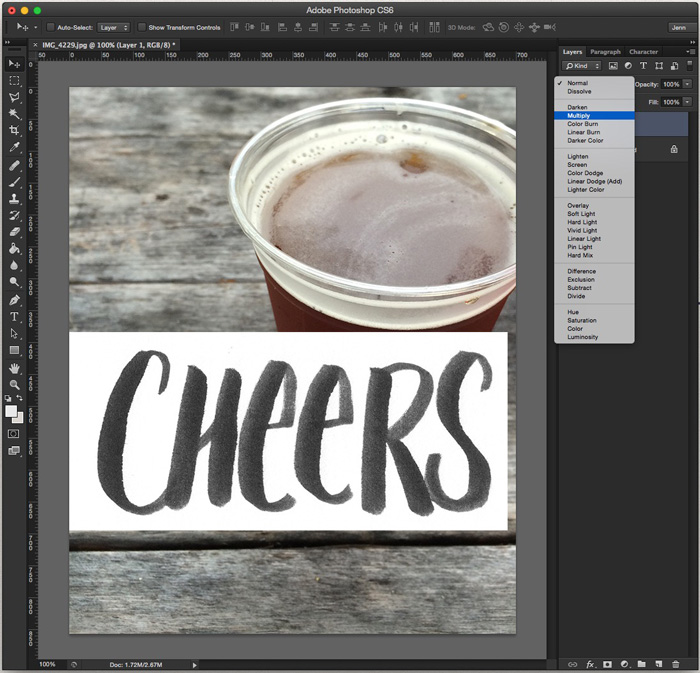Delete the current layer

(675, 665)
